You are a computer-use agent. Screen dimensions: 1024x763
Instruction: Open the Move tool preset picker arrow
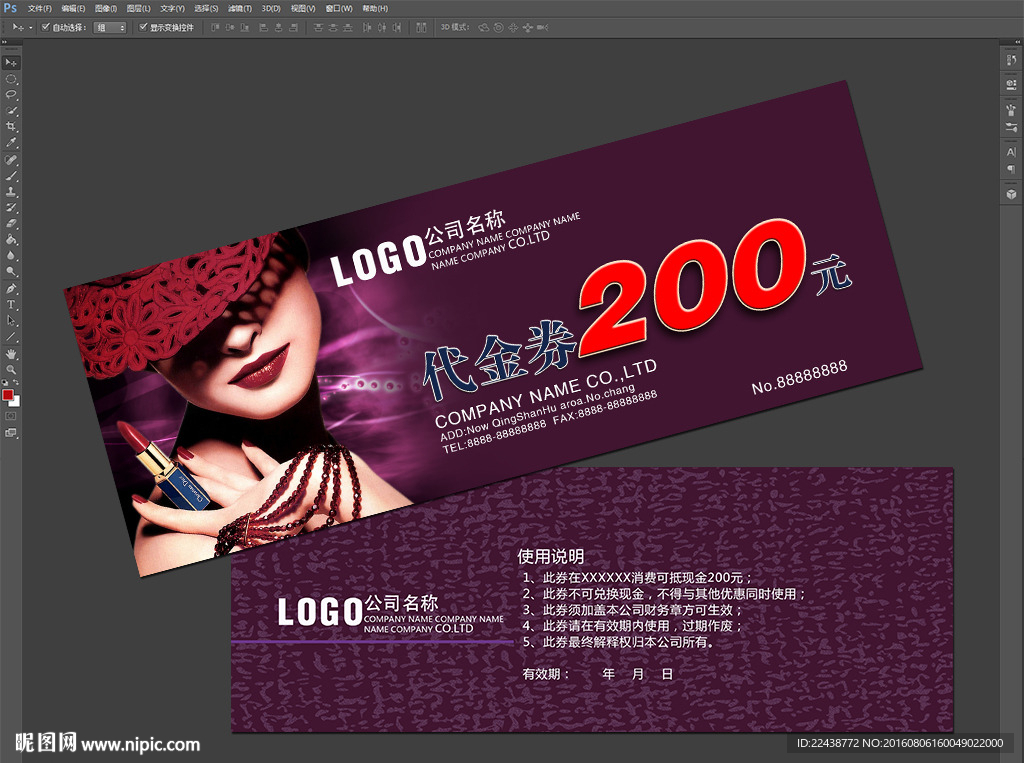pyautogui.click(x=31, y=28)
